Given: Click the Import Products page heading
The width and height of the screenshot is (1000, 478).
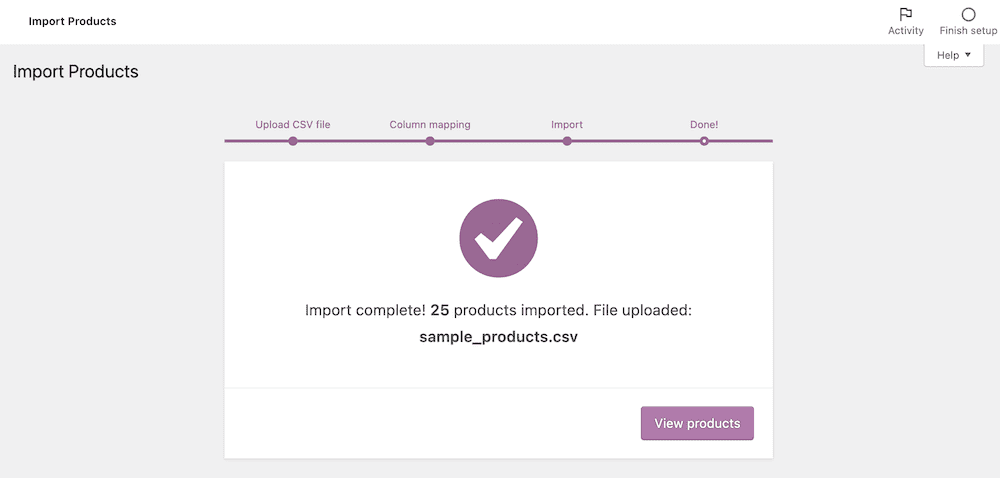Looking at the screenshot, I should 75,72.
